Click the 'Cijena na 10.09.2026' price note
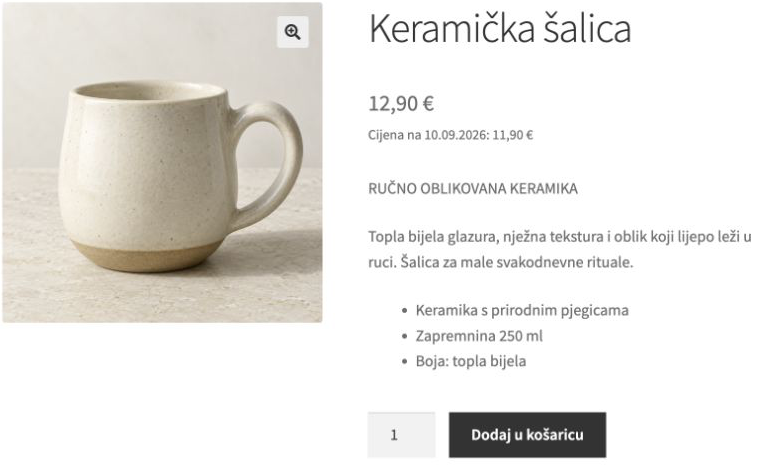The height and width of the screenshot is (476, 782). point(450,135)
